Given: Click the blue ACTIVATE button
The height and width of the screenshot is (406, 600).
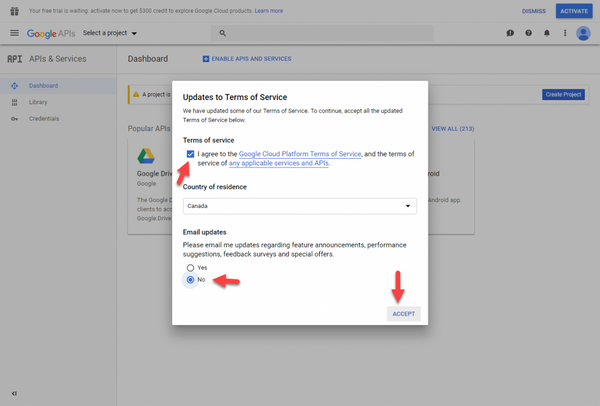Looking at the screenshot, I should pyautogui.click(x=574, y=11).
